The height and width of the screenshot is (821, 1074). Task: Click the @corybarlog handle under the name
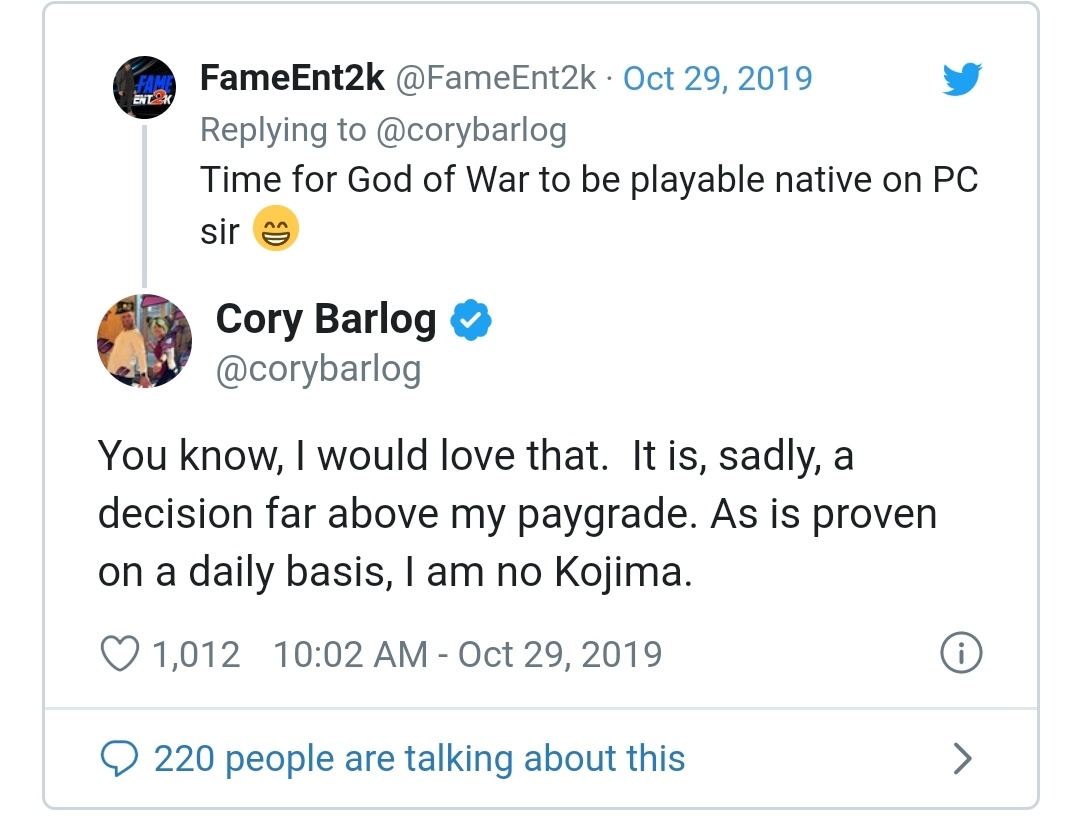click(318, 369)
